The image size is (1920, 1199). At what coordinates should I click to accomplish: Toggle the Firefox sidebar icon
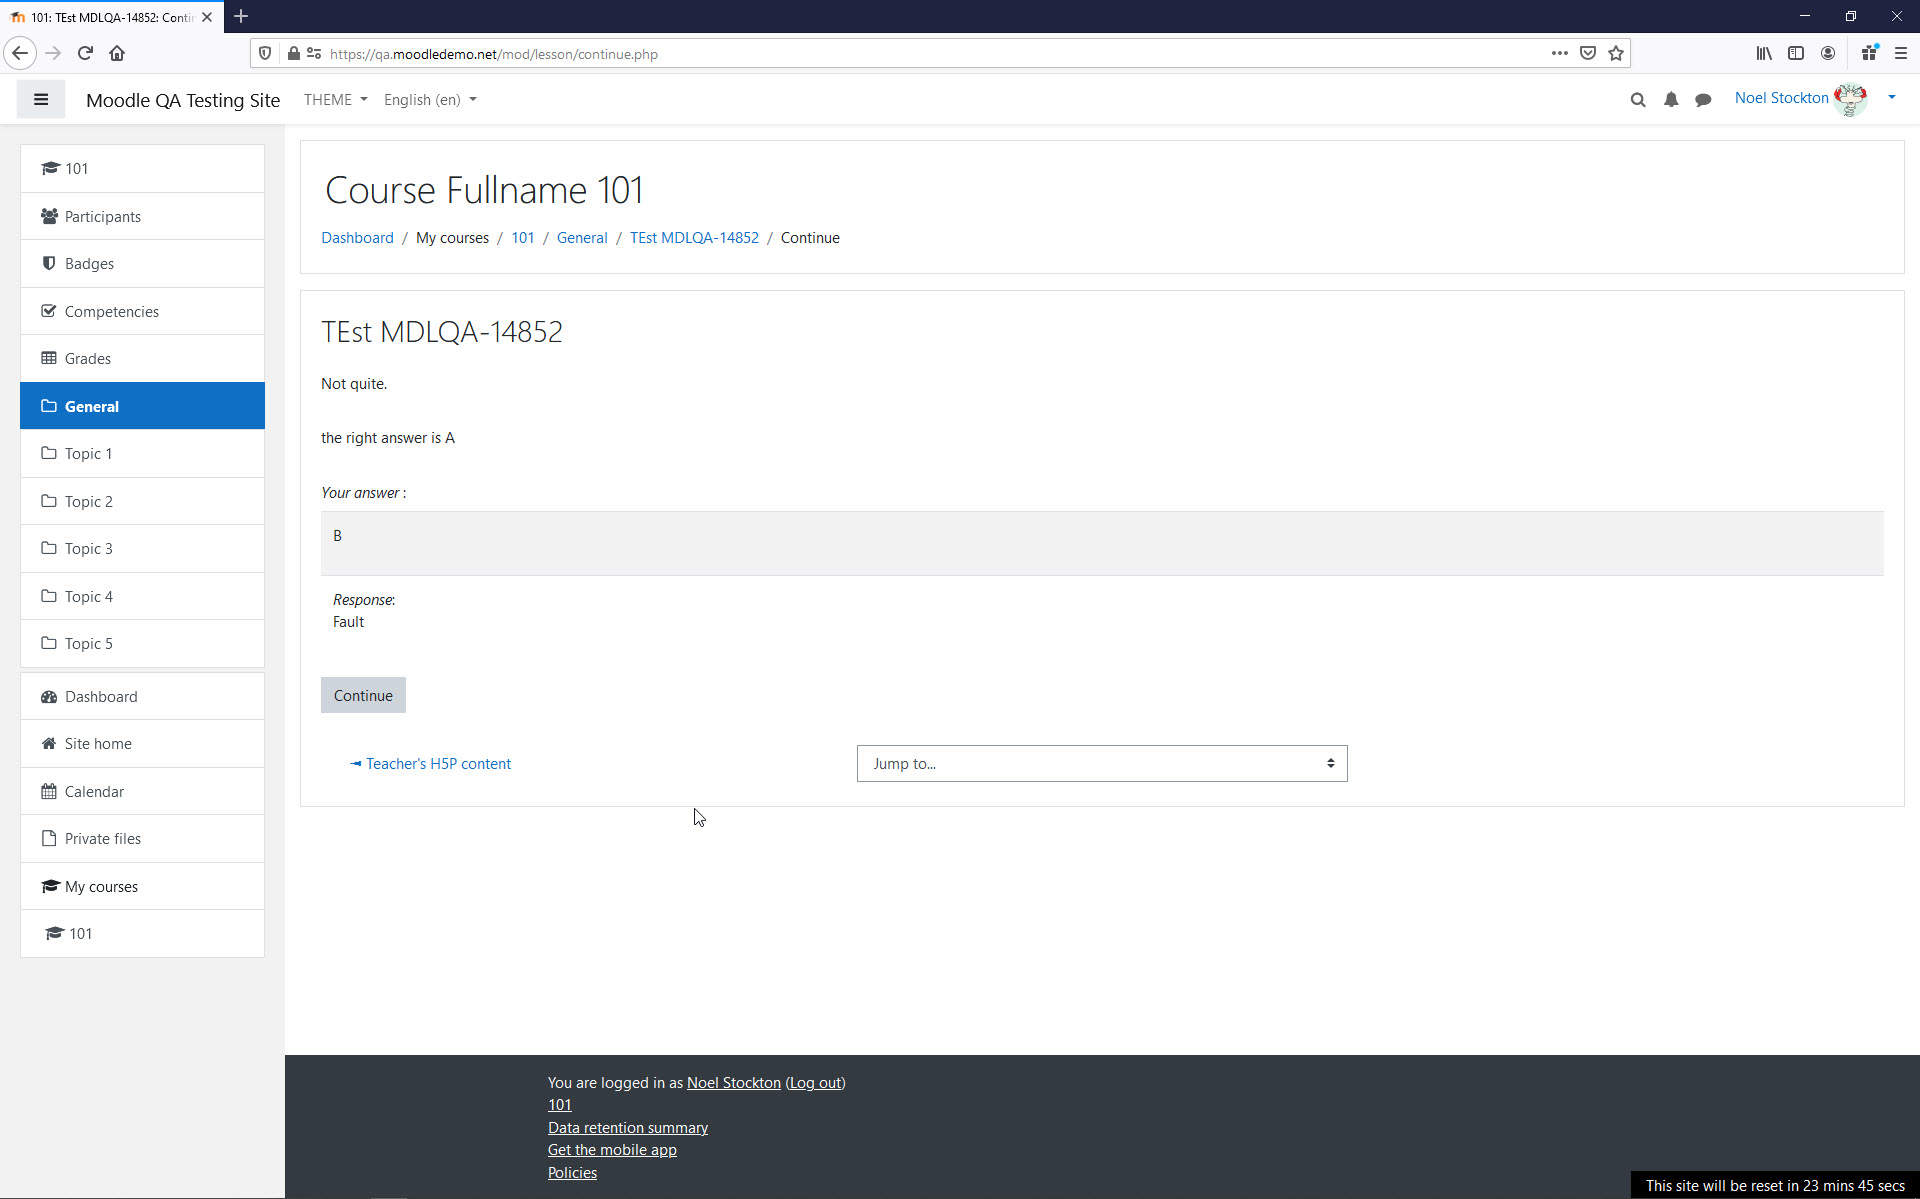(x=1796, y=53)
